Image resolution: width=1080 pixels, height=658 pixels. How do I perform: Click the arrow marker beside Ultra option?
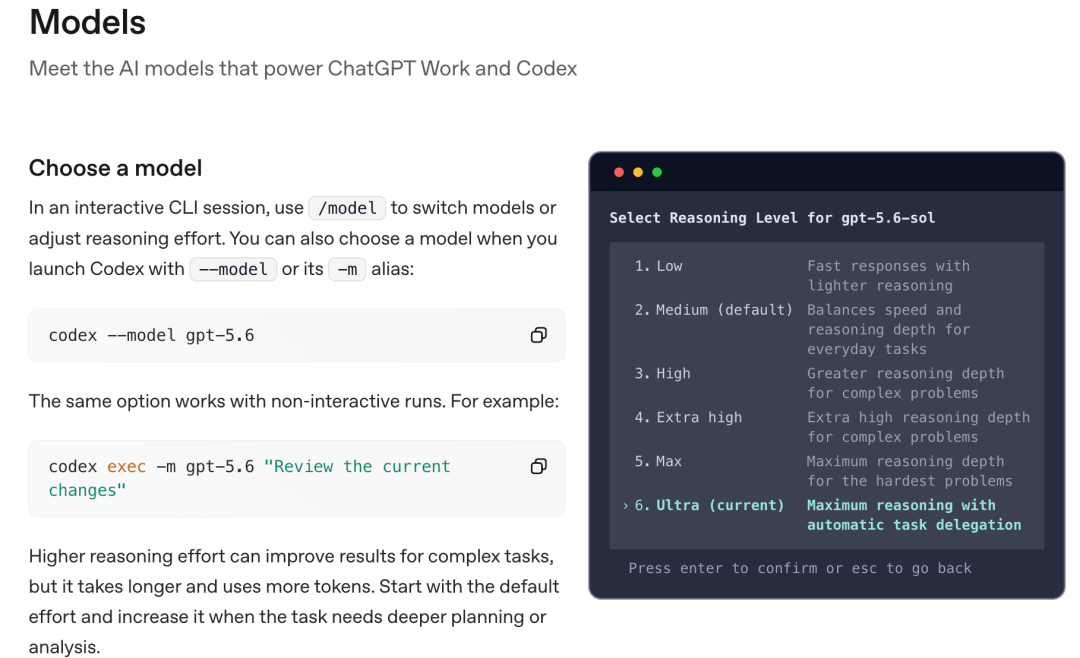point(625,506)
